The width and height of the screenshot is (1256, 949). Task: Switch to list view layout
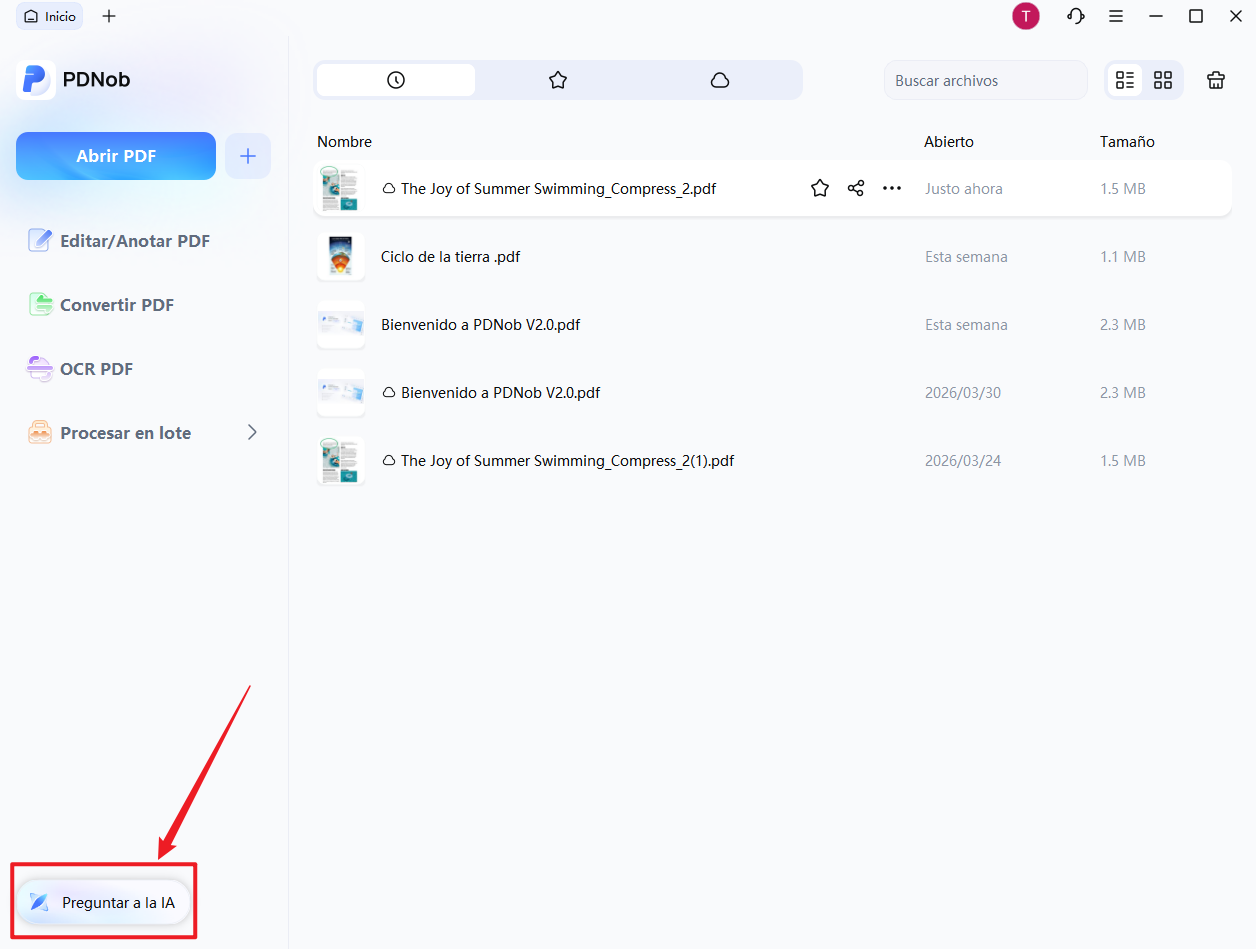pyautogui.click(x=1125, y=80)
